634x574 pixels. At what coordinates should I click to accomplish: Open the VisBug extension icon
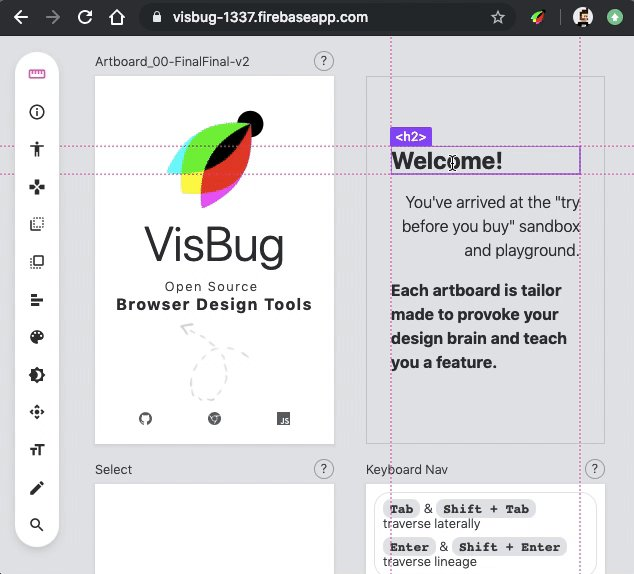tap(538, 17)
